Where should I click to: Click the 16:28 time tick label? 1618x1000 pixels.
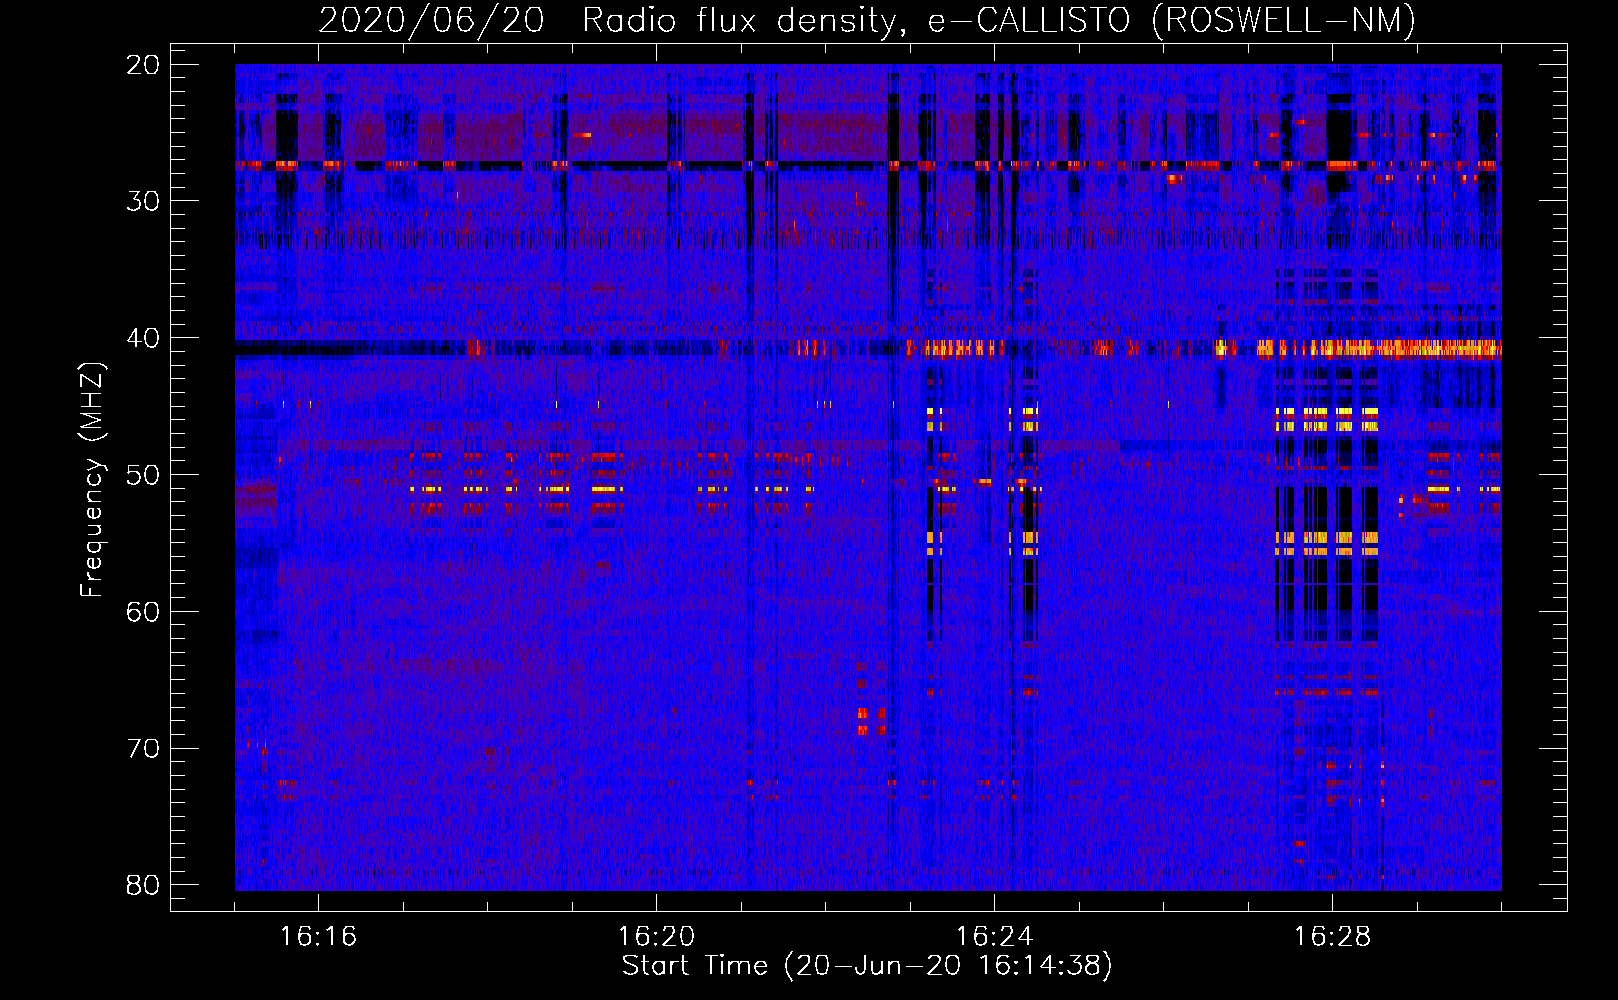[x=1332, y=937]
